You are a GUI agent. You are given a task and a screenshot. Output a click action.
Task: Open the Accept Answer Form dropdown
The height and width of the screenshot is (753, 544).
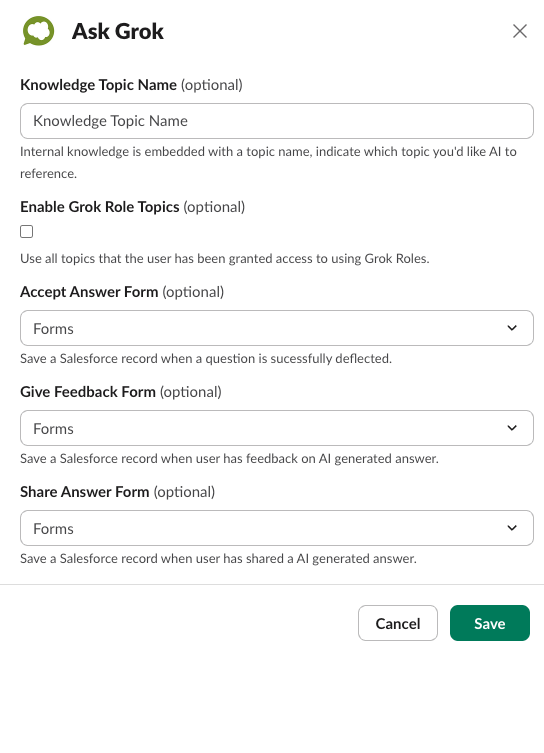click(277, 328)
